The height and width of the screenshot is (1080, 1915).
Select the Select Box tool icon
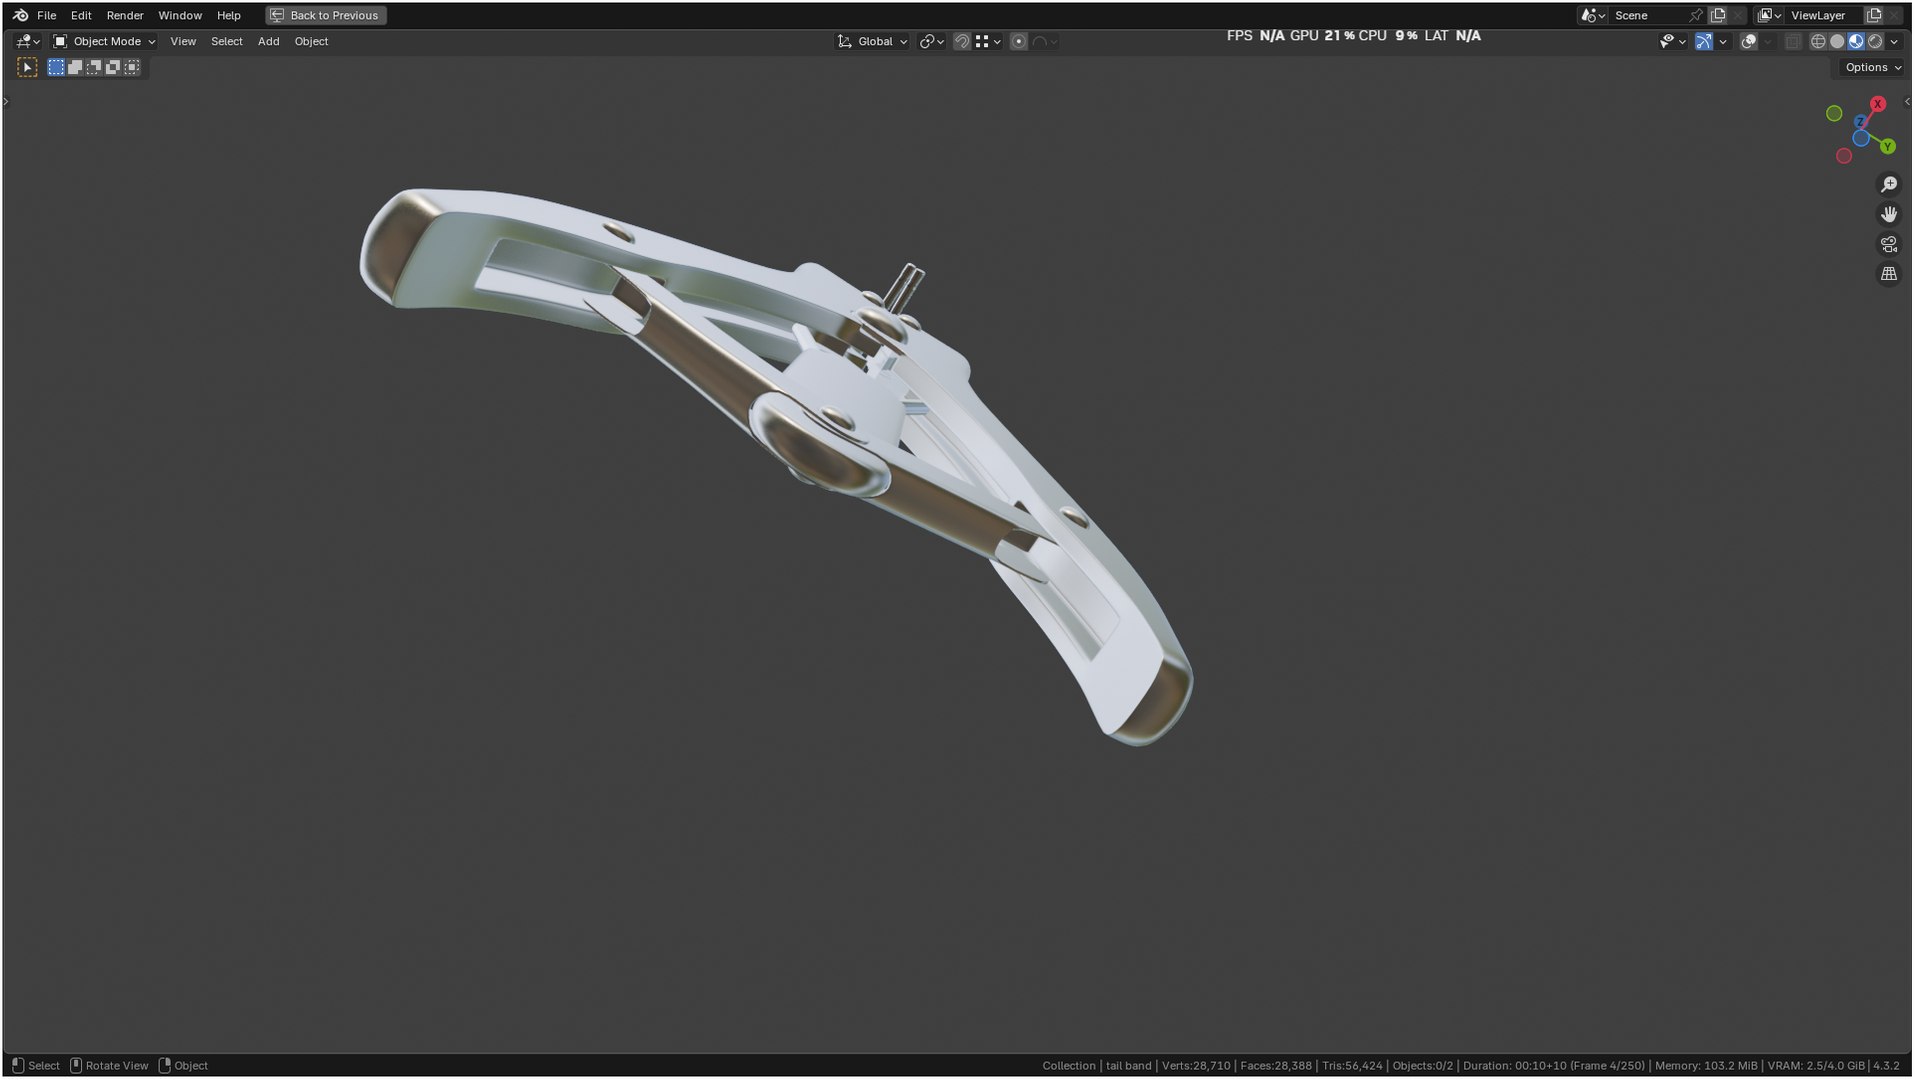(x=27, y=67)
